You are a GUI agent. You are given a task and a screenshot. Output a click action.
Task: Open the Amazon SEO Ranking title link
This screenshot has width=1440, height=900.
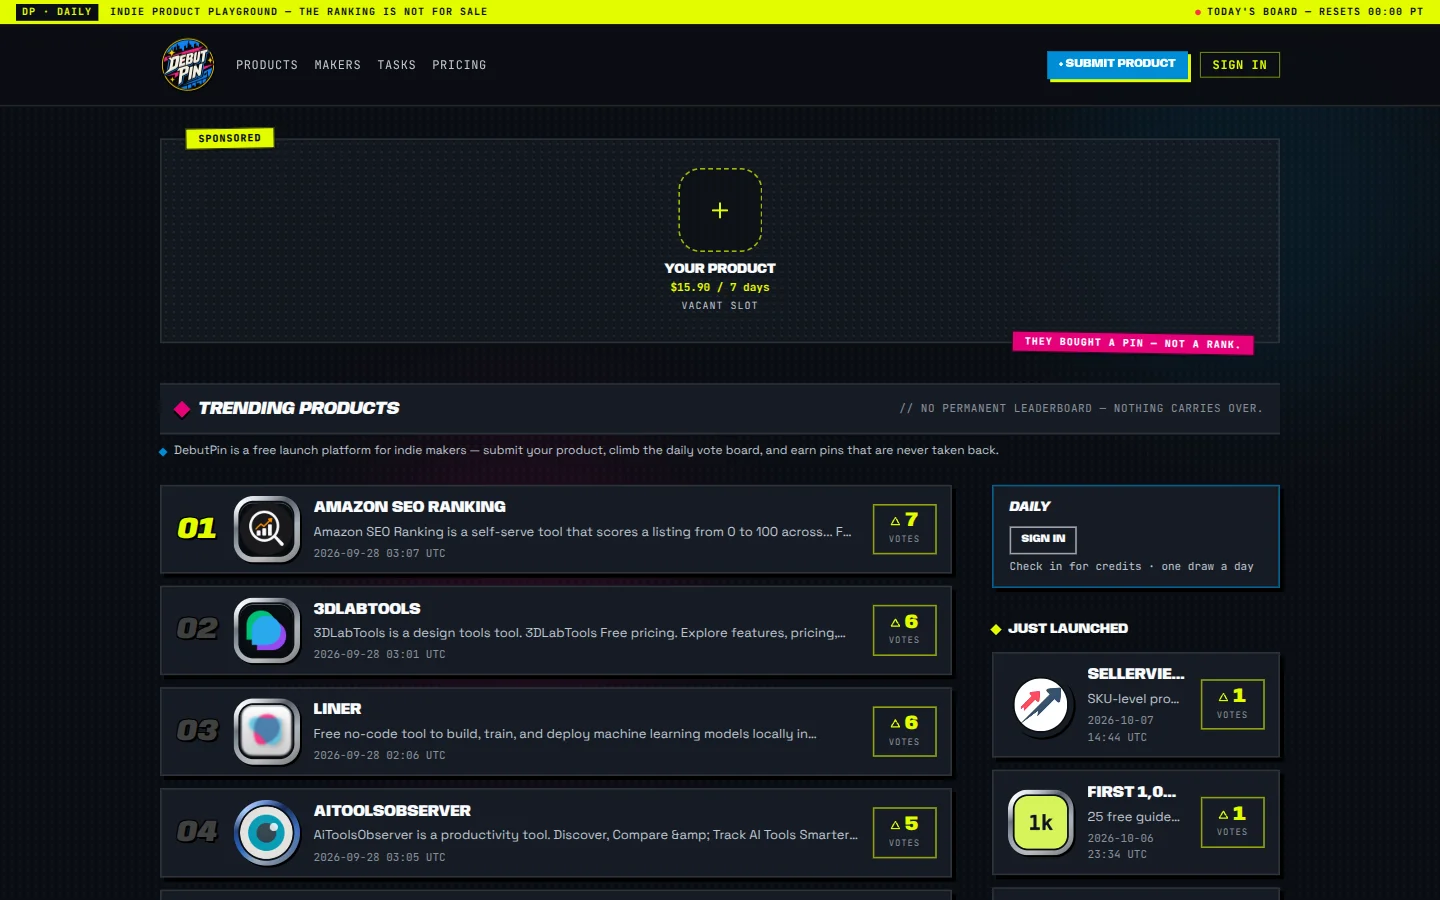pyautogui.click(x=410, y=507)
